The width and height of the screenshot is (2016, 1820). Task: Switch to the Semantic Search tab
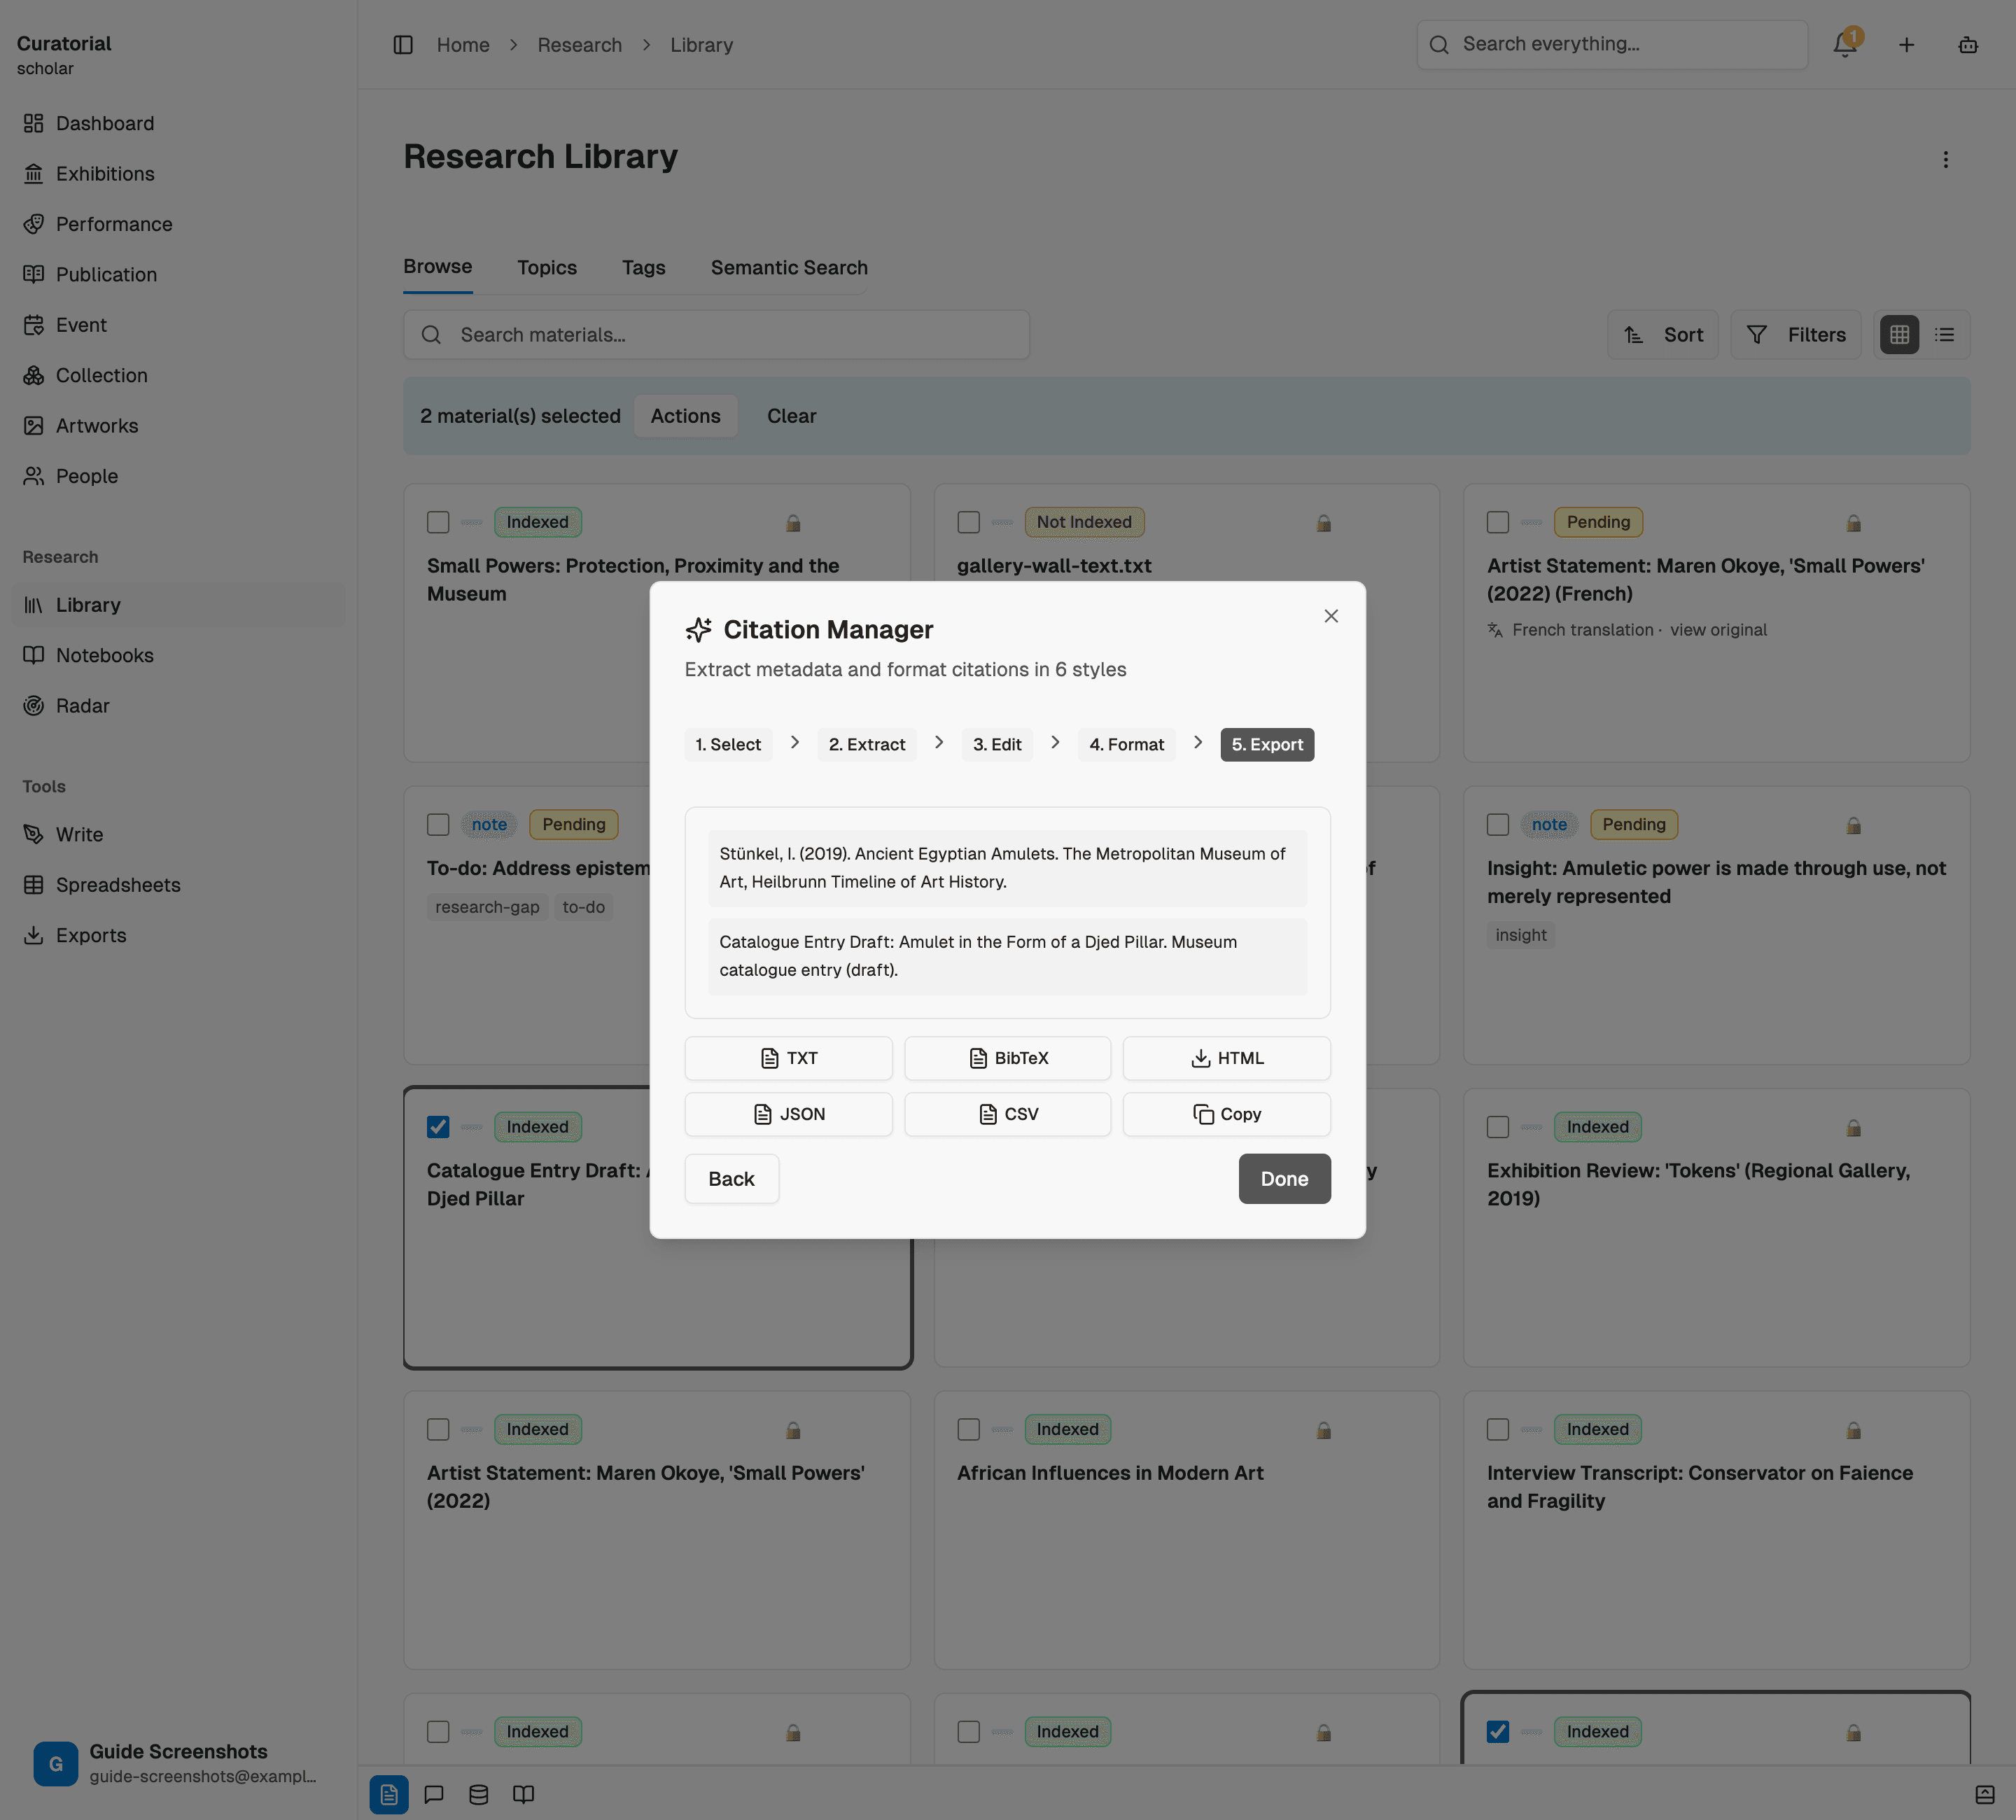(789, 267)
